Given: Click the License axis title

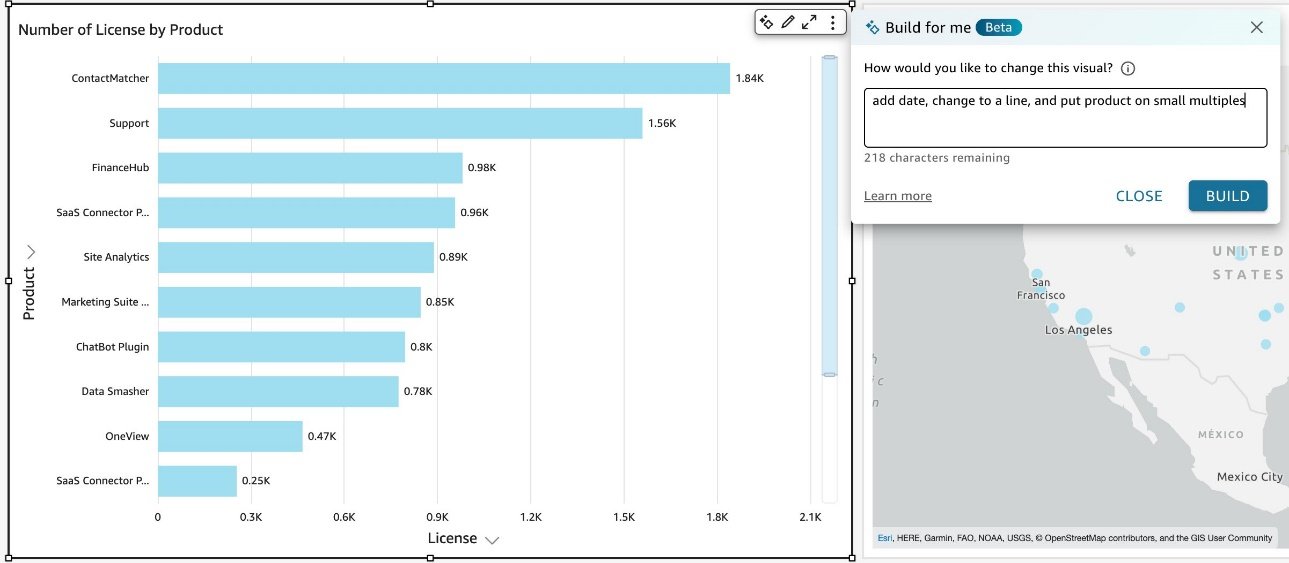Looking at the screenshot, I should point(453,538).
